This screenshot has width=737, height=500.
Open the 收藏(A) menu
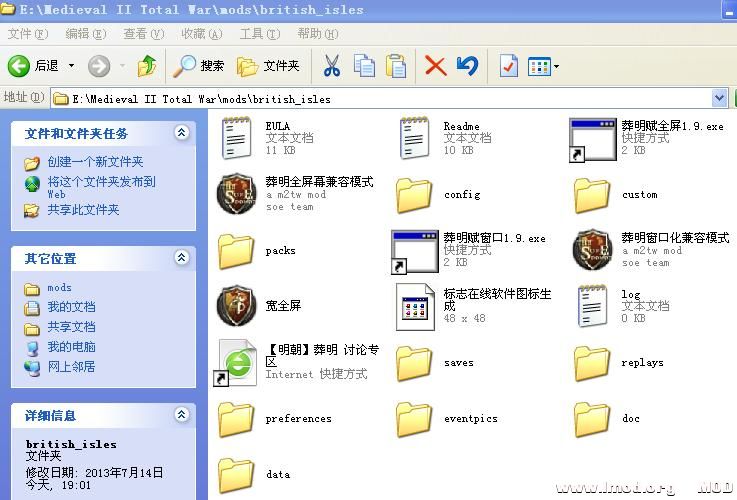pyautogui.click(x=202, y=34)
